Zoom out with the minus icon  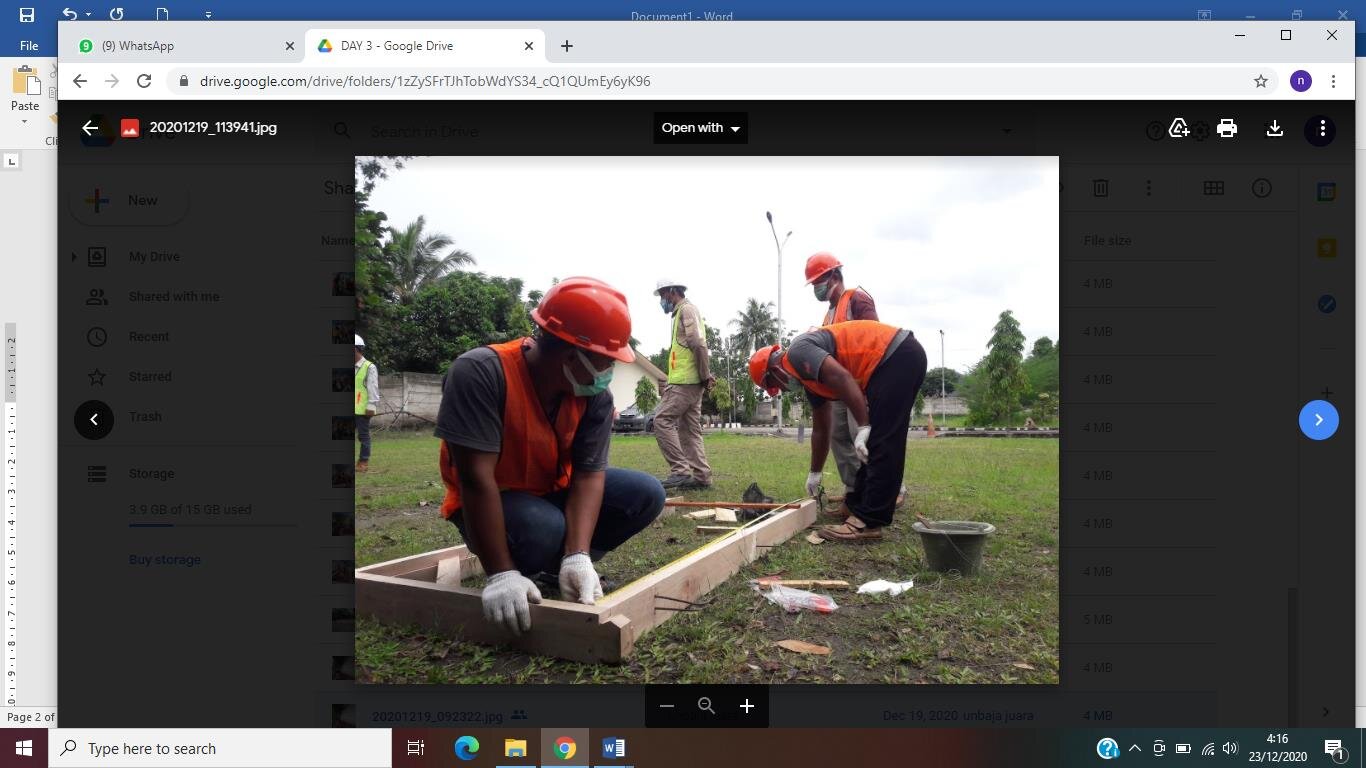pos(666,706)
